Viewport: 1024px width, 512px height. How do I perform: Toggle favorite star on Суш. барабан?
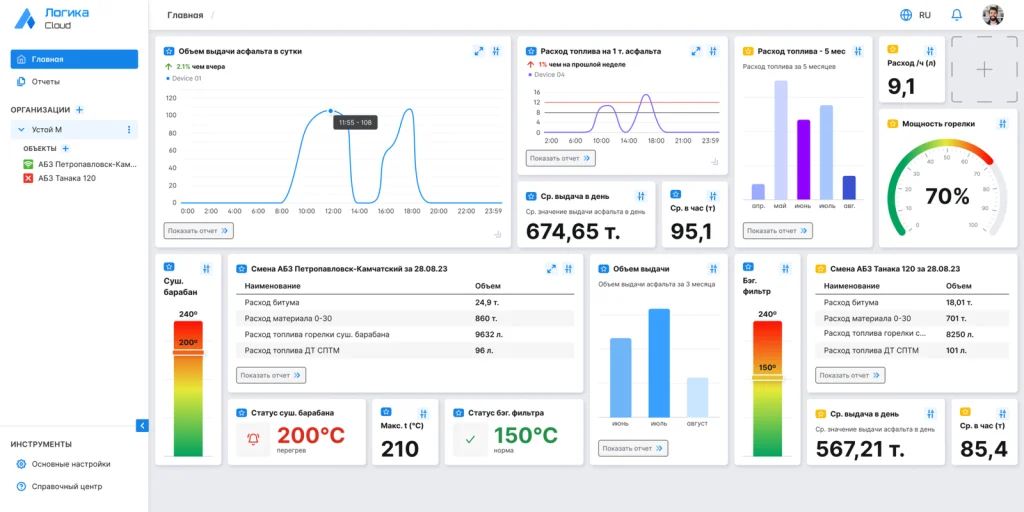click(x=168, y=266)
